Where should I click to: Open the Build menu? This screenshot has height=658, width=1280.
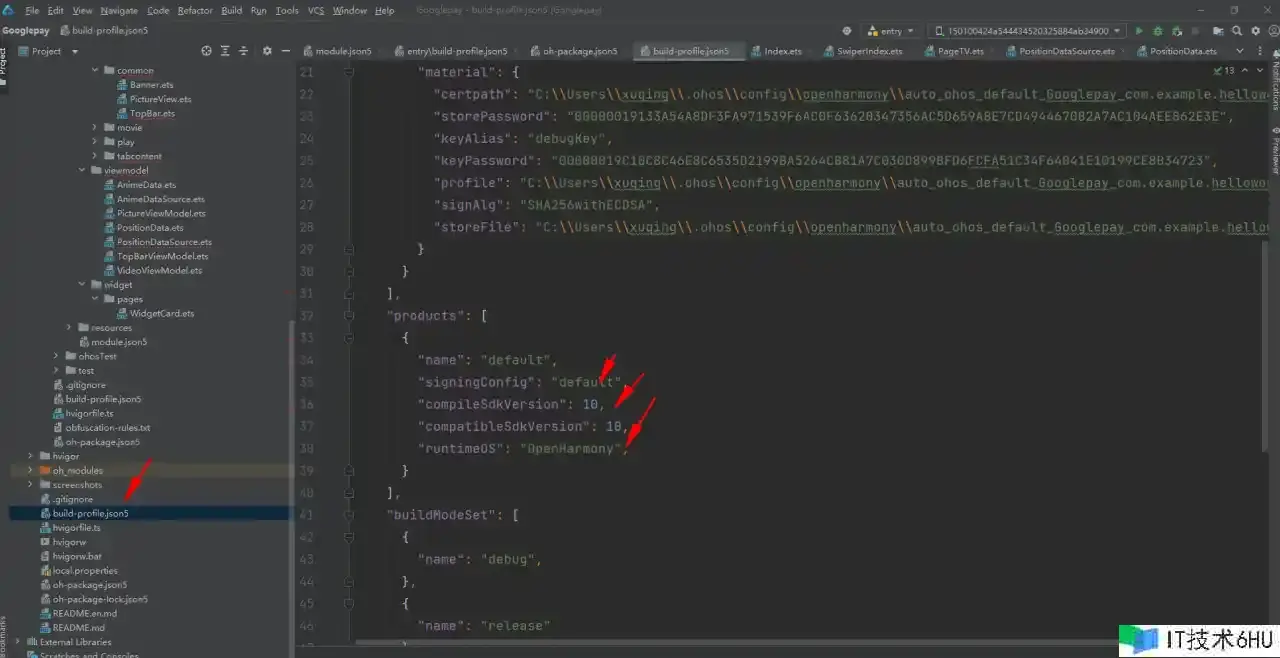tap(232, 10)
